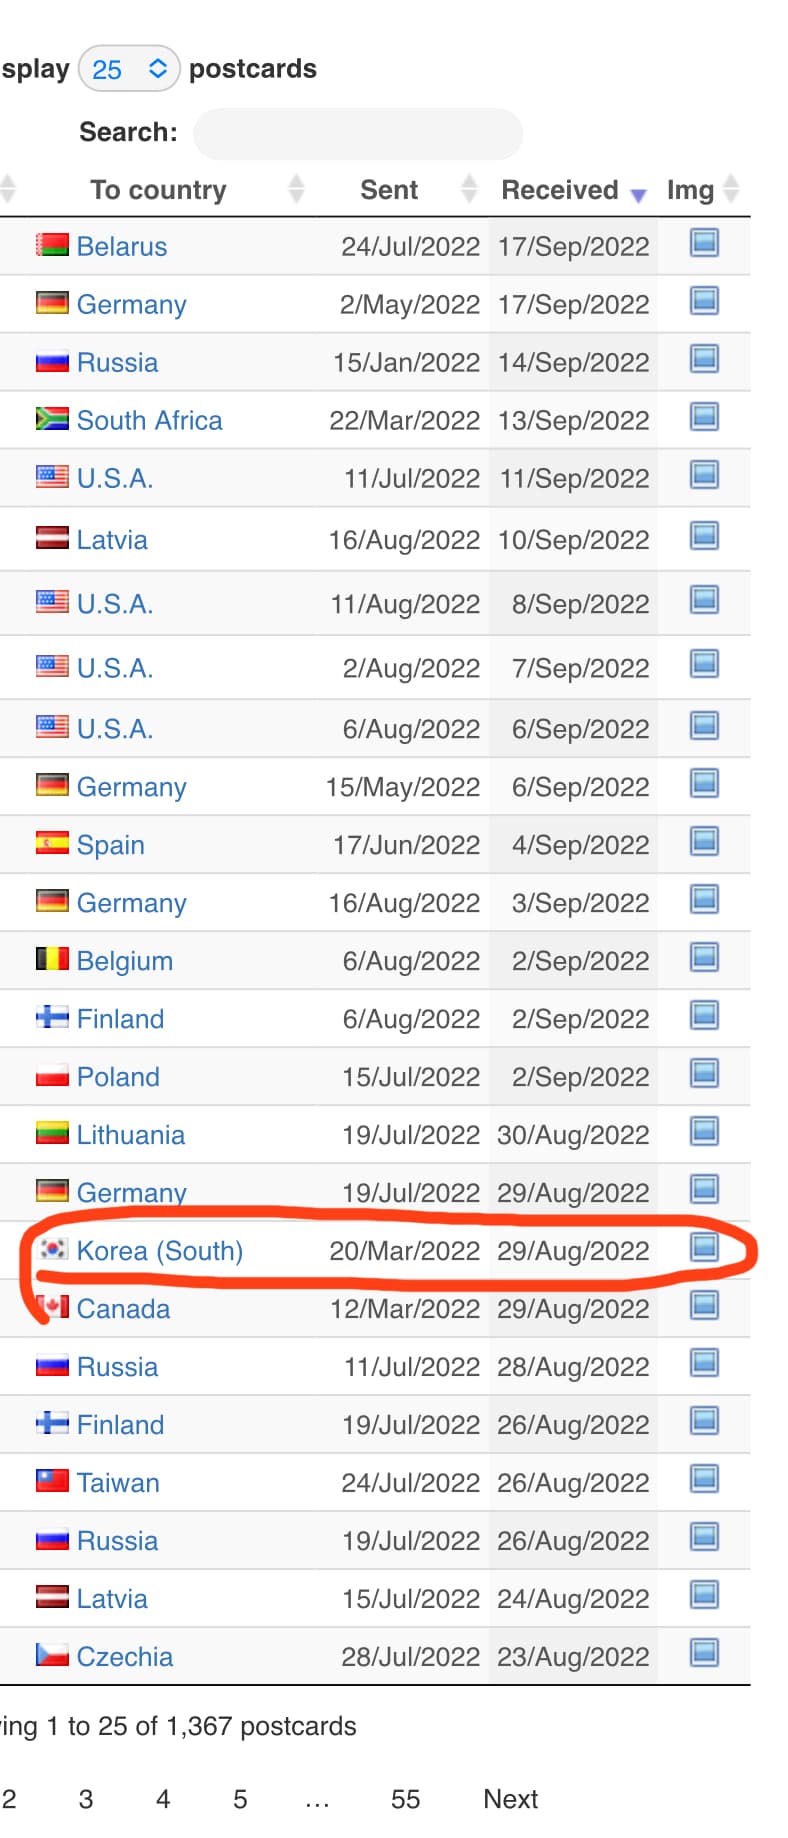Image resolution: width=788 pixels, height=1838 pixels.
Task: Open the postcards-per-page dropdown showing 25
Action: pyautogui.click(x=129, y=69)
